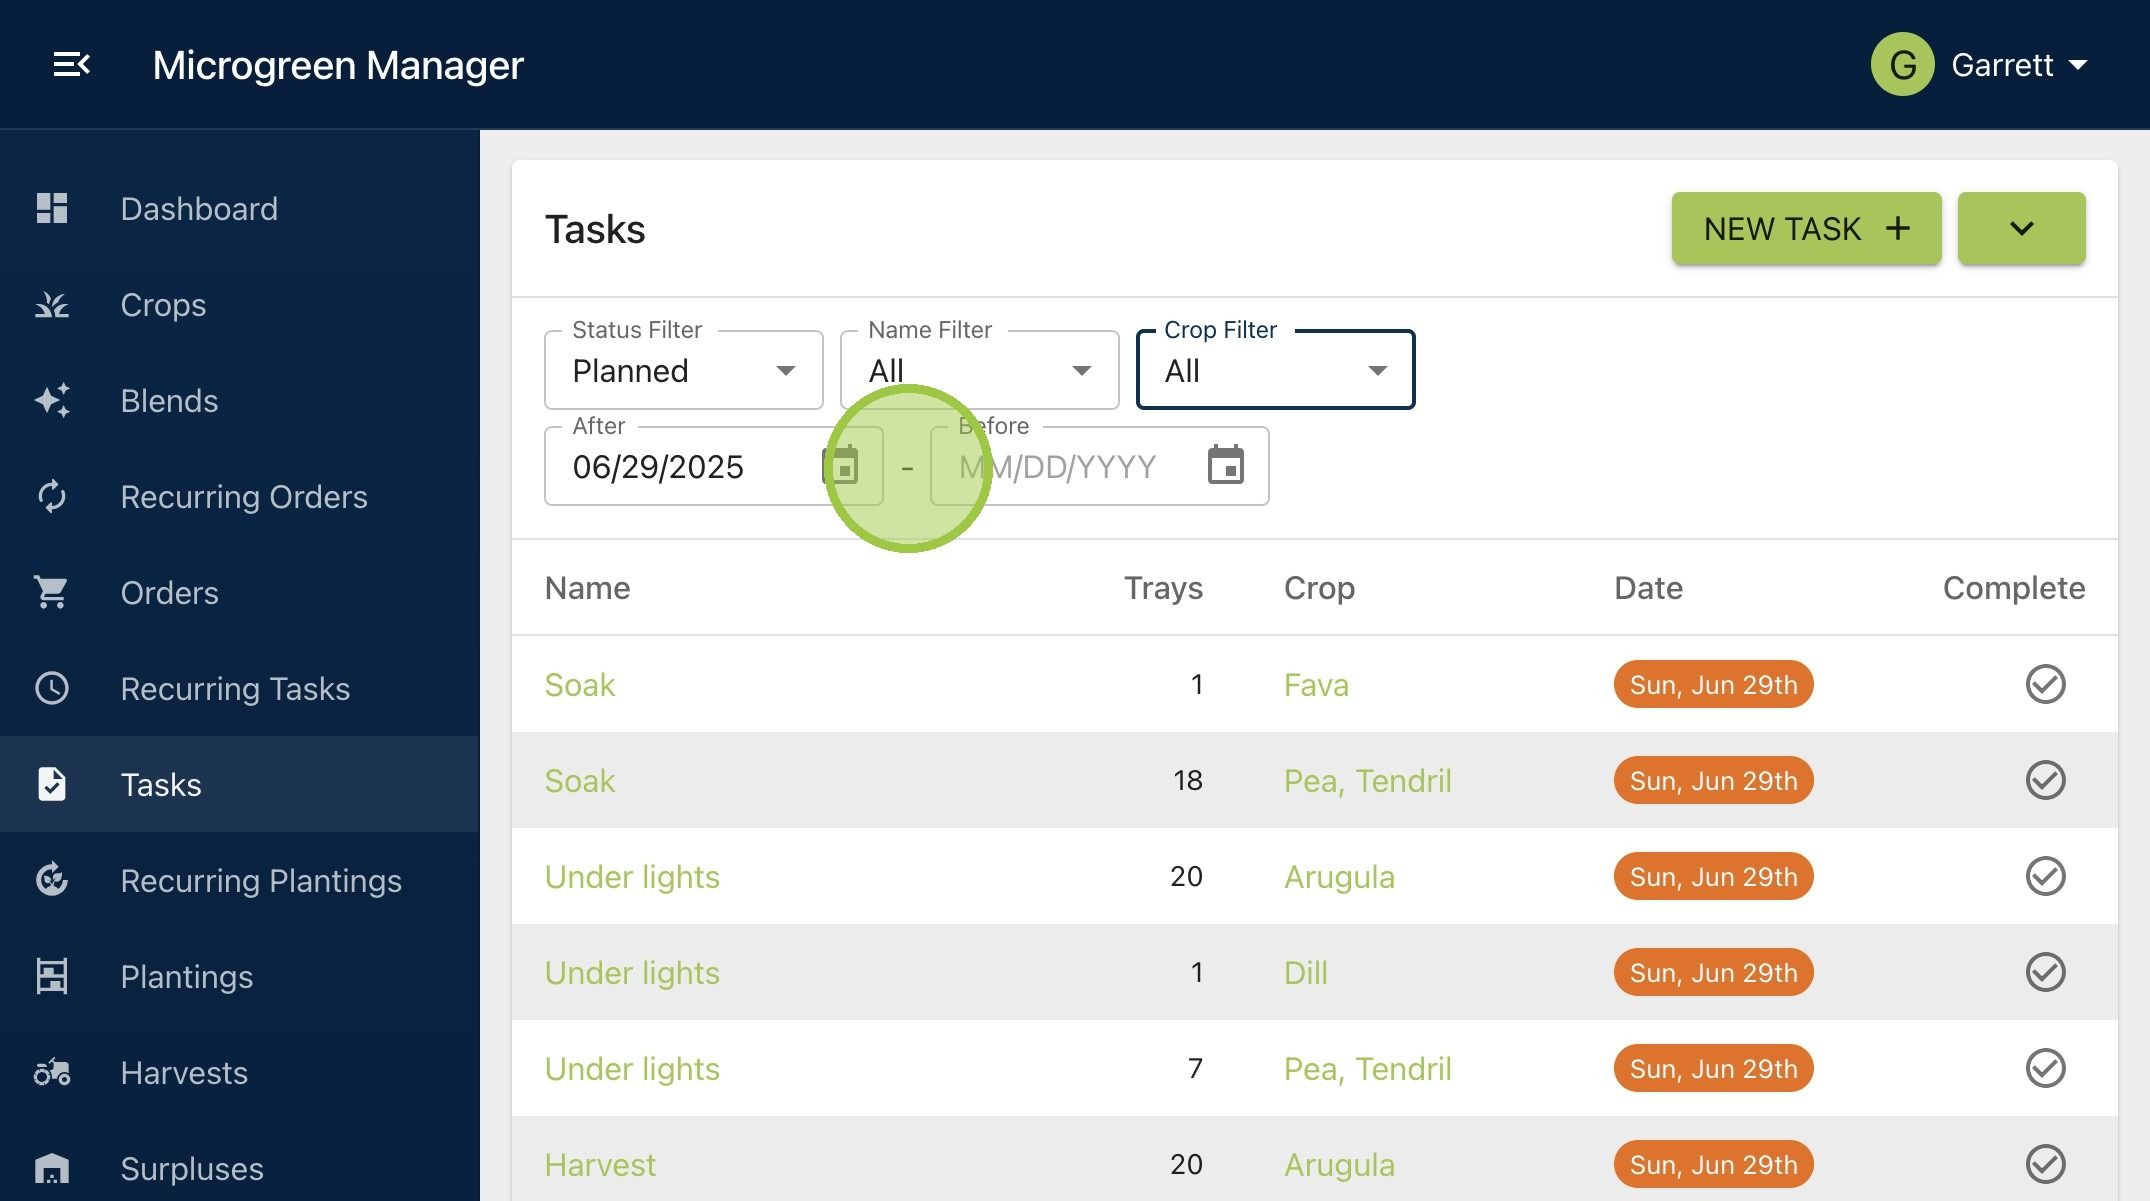Click the Crop column header

(1319, 588)
